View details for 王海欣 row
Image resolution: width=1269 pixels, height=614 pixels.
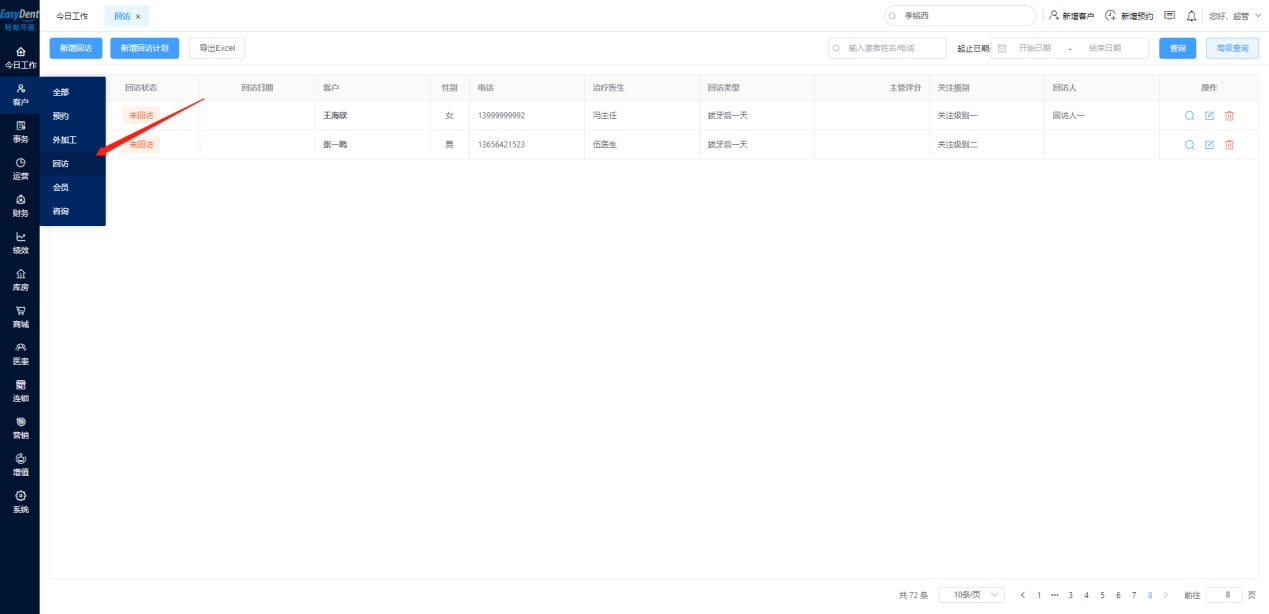point(1189,116)
